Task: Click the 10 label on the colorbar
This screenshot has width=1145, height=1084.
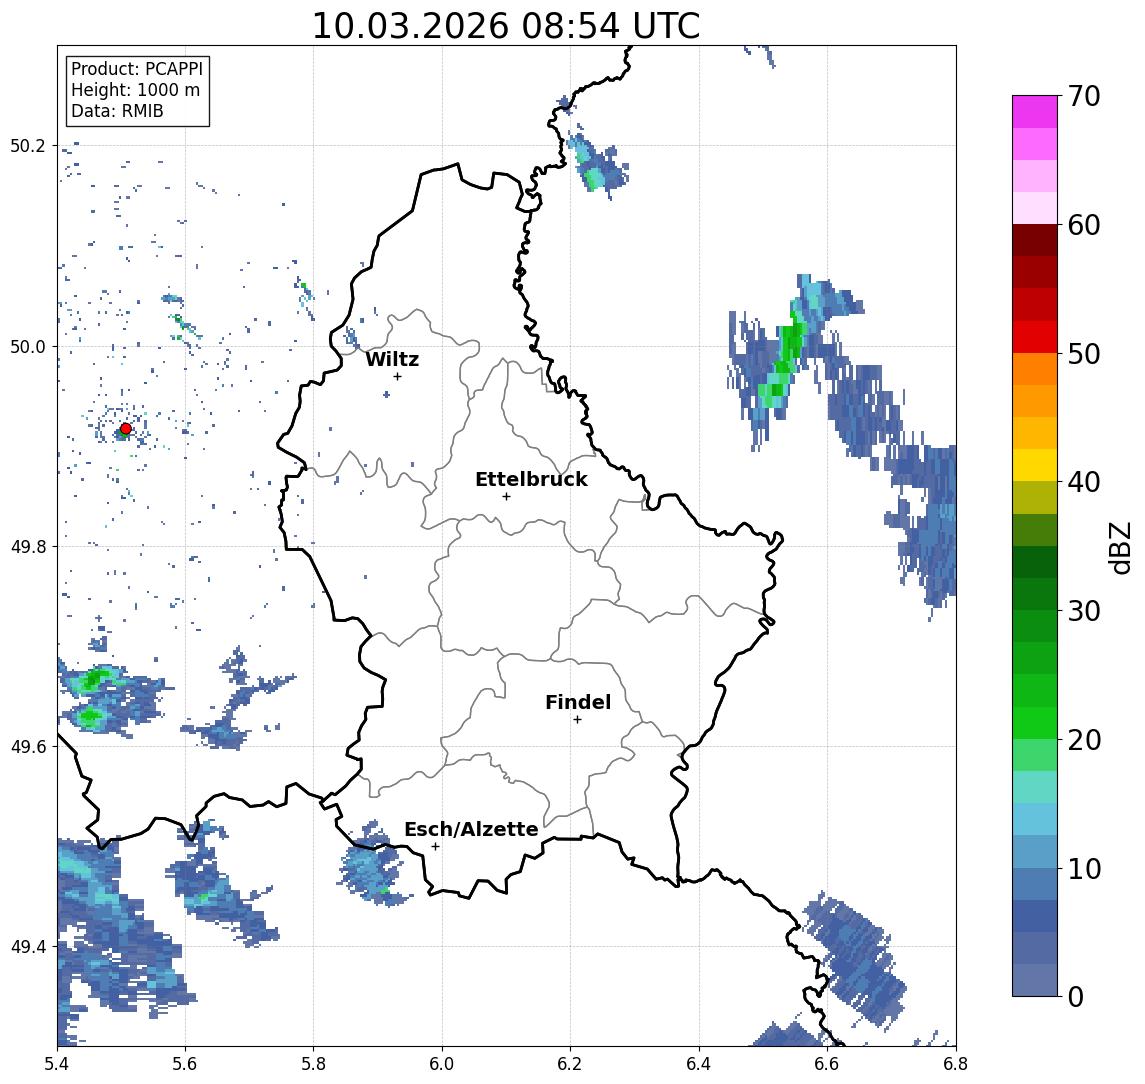Action: pyautogui.click(x=1084, y=868)
